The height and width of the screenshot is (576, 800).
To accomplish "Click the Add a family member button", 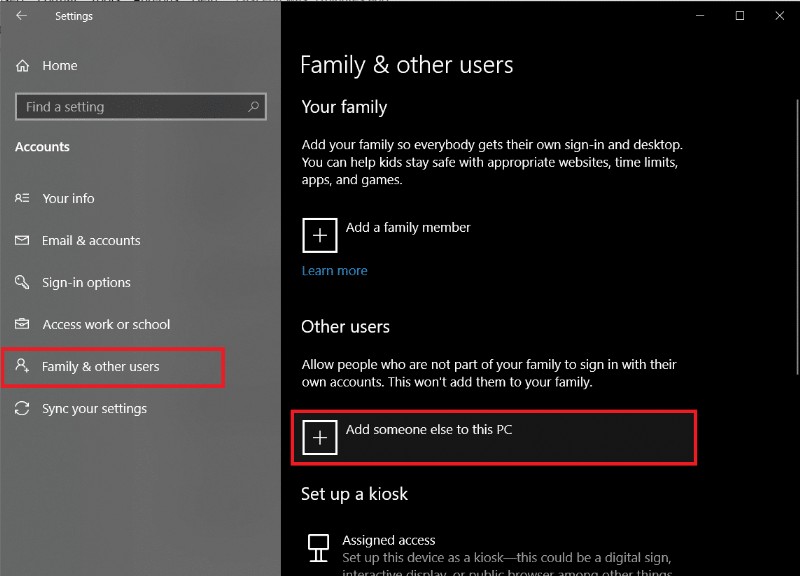I will (x=408, y=227).
